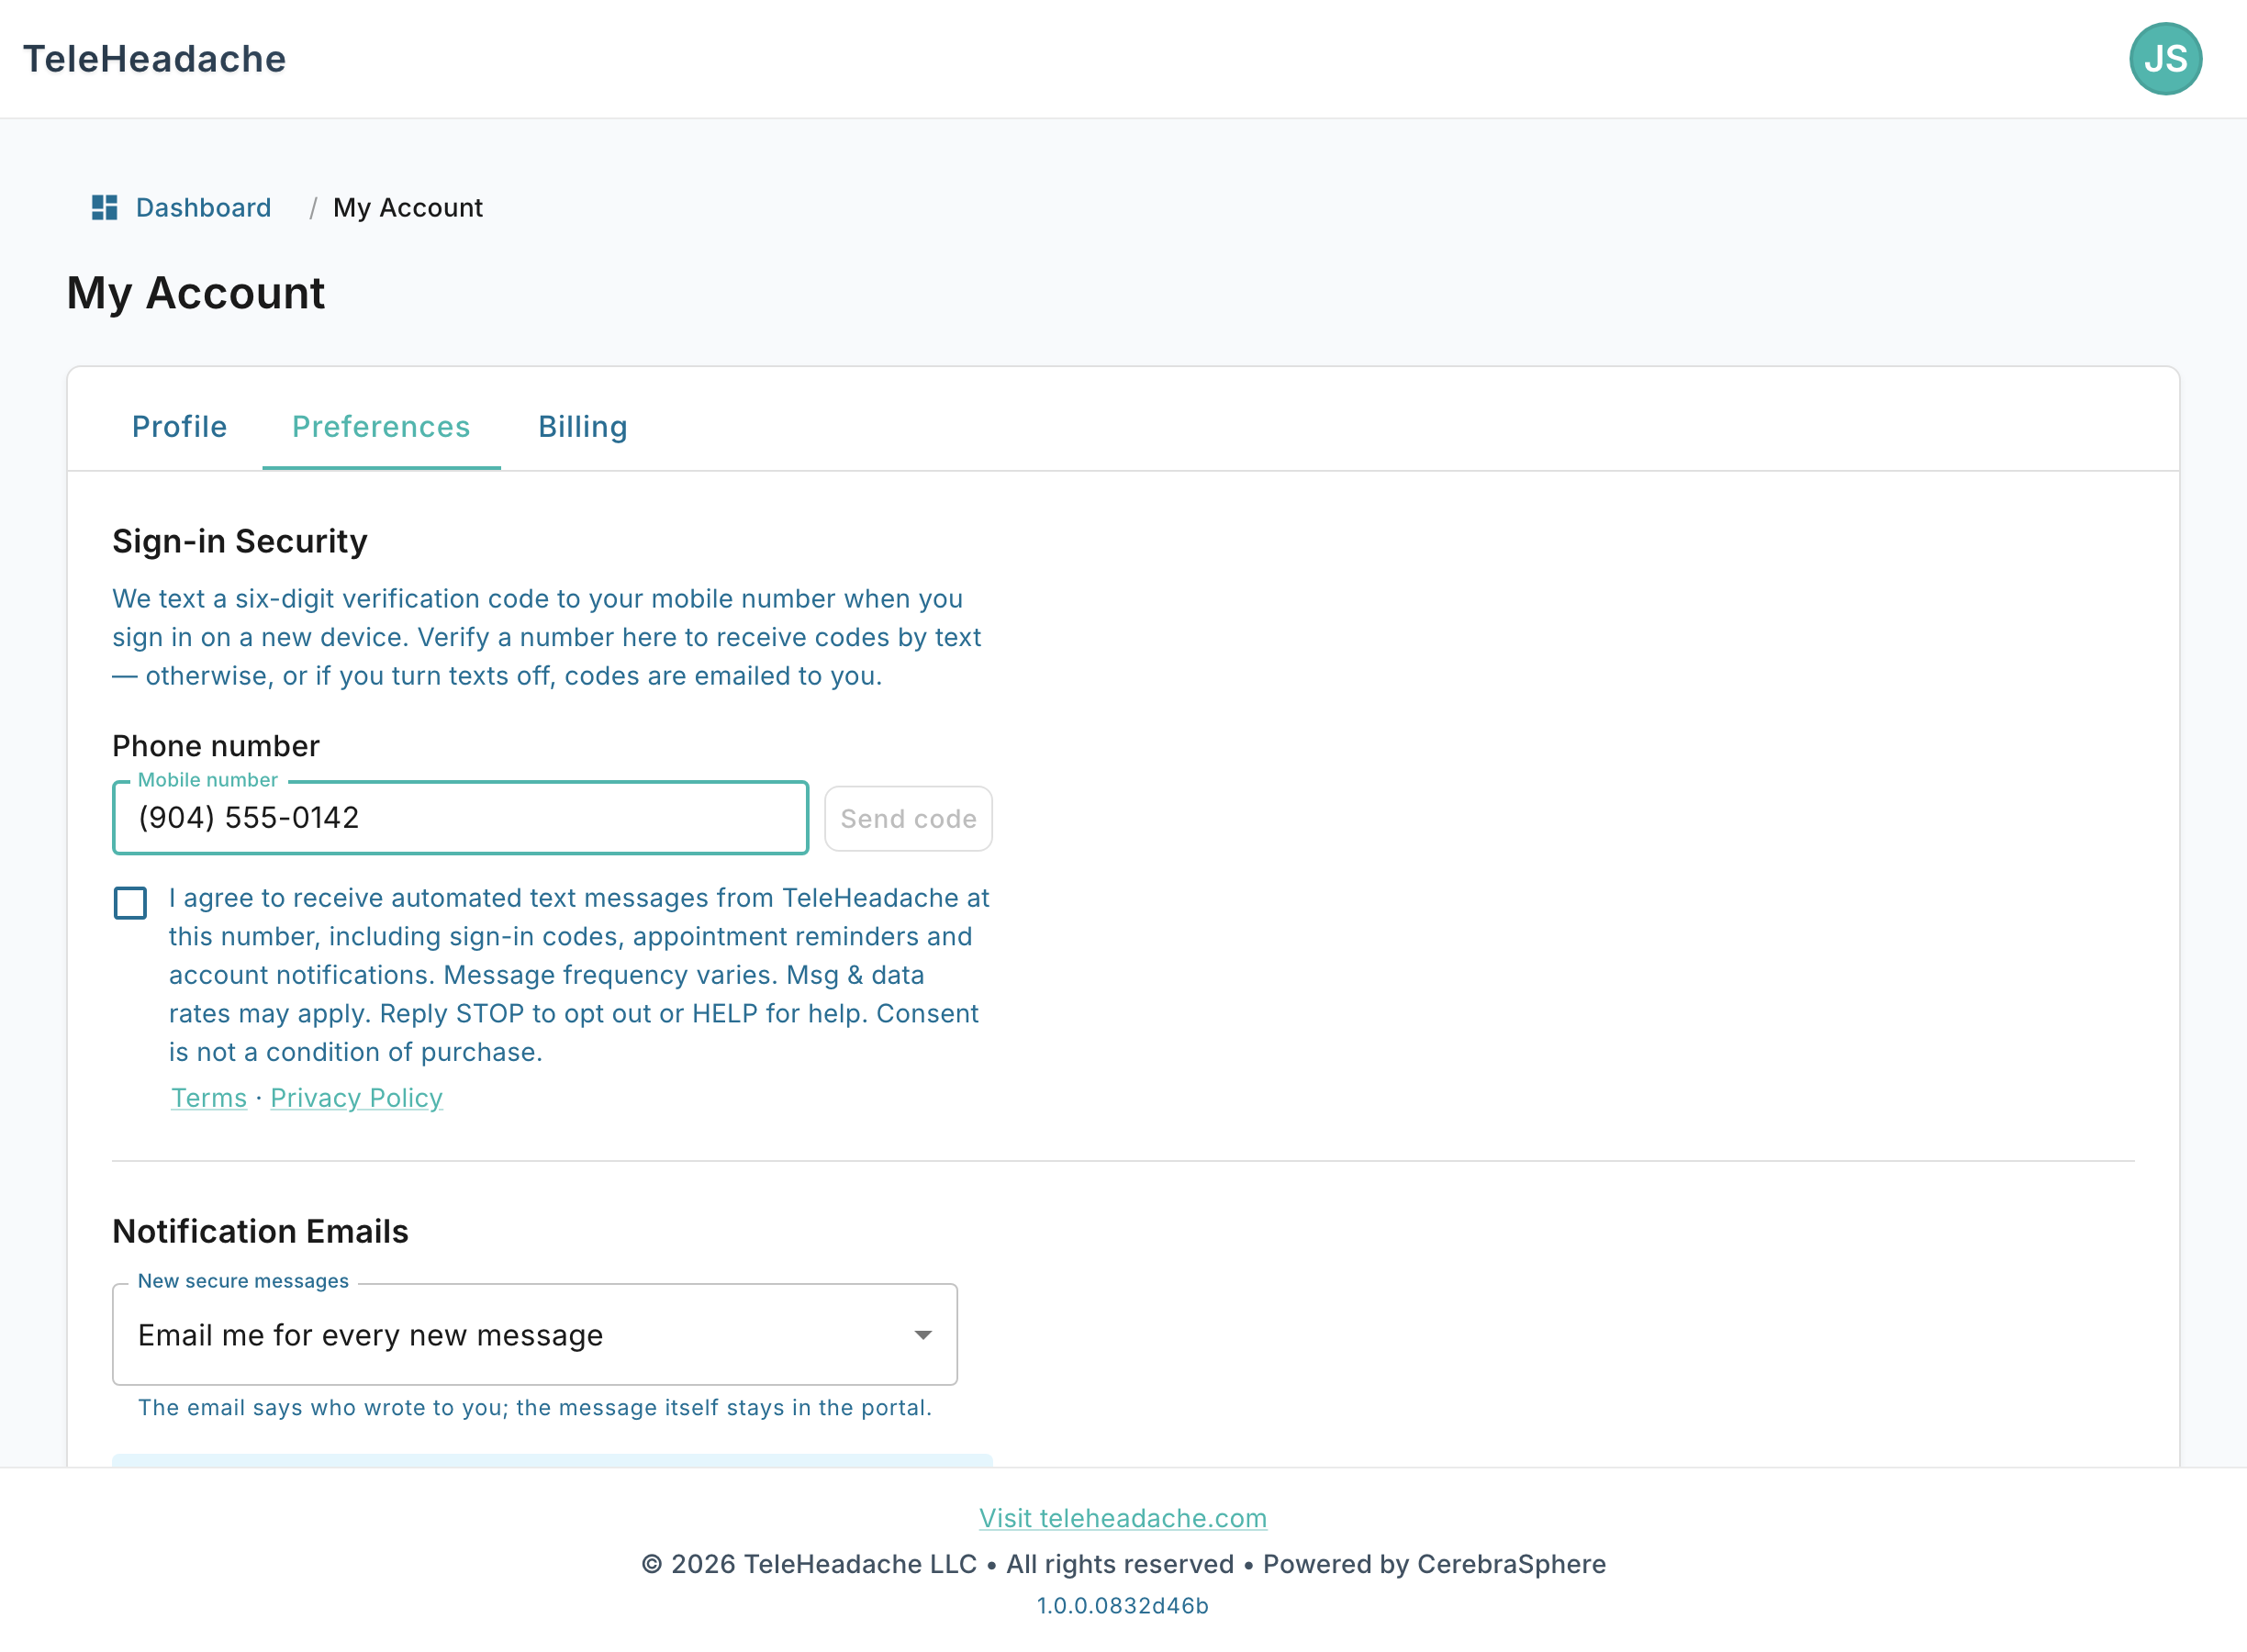Viewport: 2247px width, 1652px height.
Task: Click the Sign-in Security heading
Action: coord(240,541)
